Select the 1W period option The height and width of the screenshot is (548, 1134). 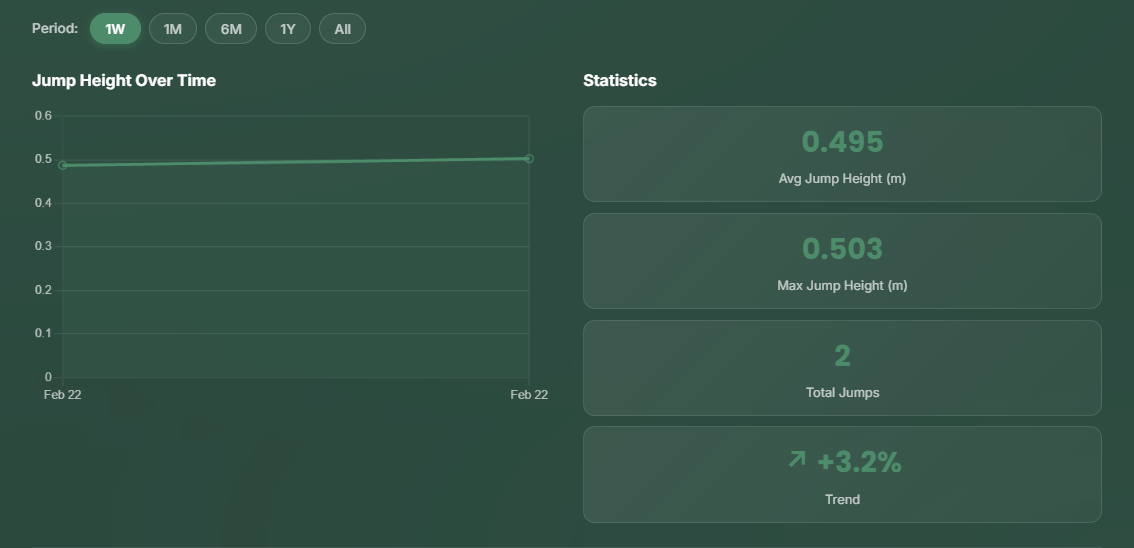click(115, 29)
